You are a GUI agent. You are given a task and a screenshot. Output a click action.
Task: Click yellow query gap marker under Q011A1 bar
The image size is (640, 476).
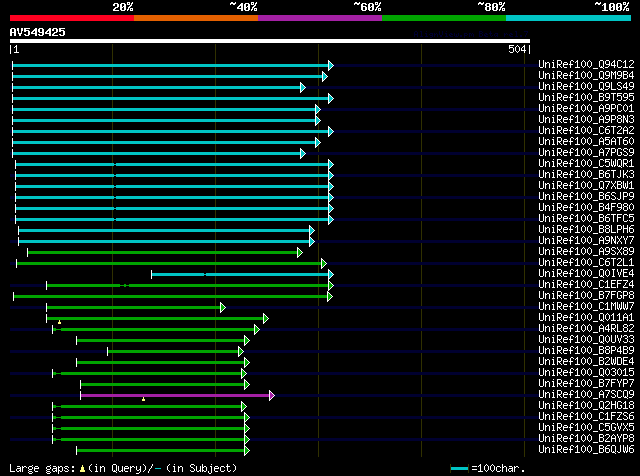pyautogui.click(x=60, y=323)
